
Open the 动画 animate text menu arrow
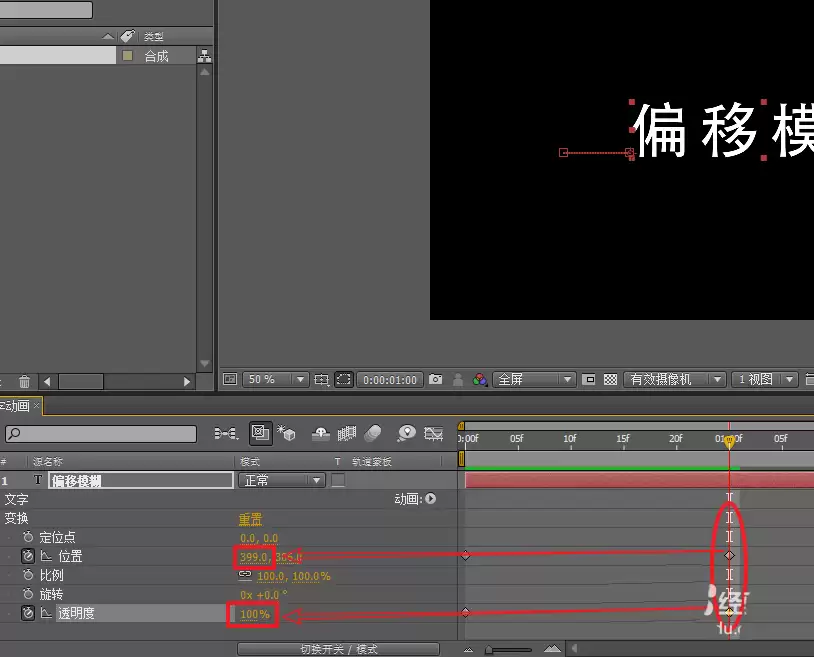430,499
